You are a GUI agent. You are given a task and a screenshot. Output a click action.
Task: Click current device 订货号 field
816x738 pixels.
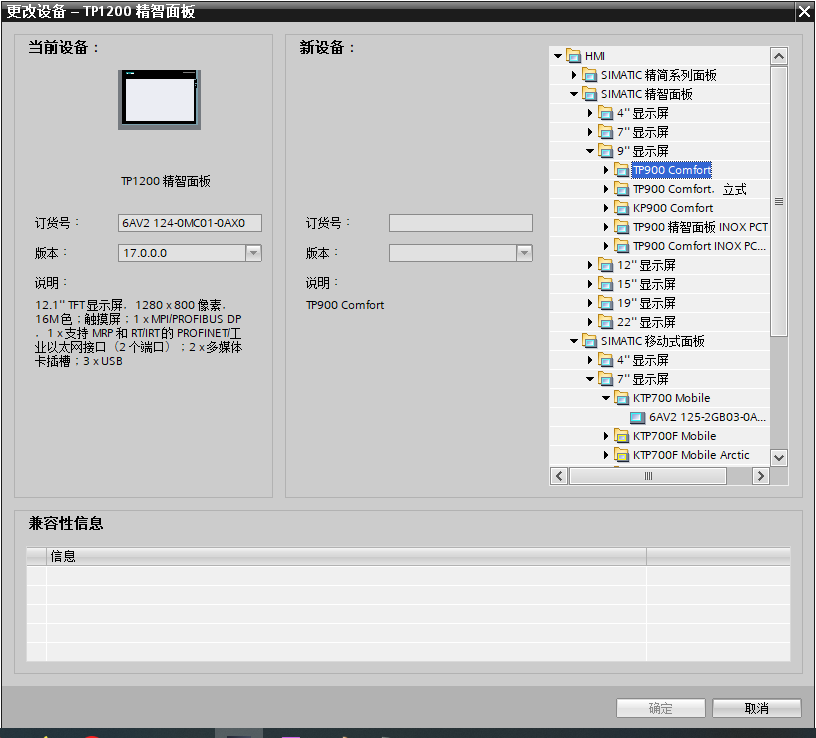[x=189, y=223]
